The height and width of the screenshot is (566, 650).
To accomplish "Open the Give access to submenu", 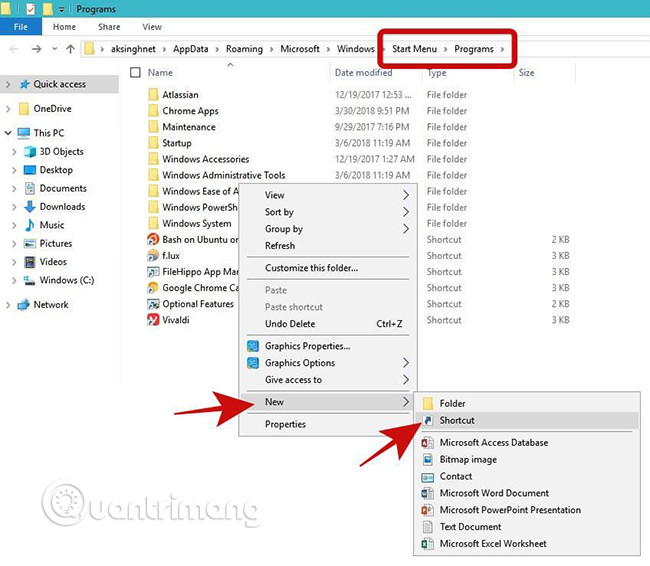I will coord(328,380).
